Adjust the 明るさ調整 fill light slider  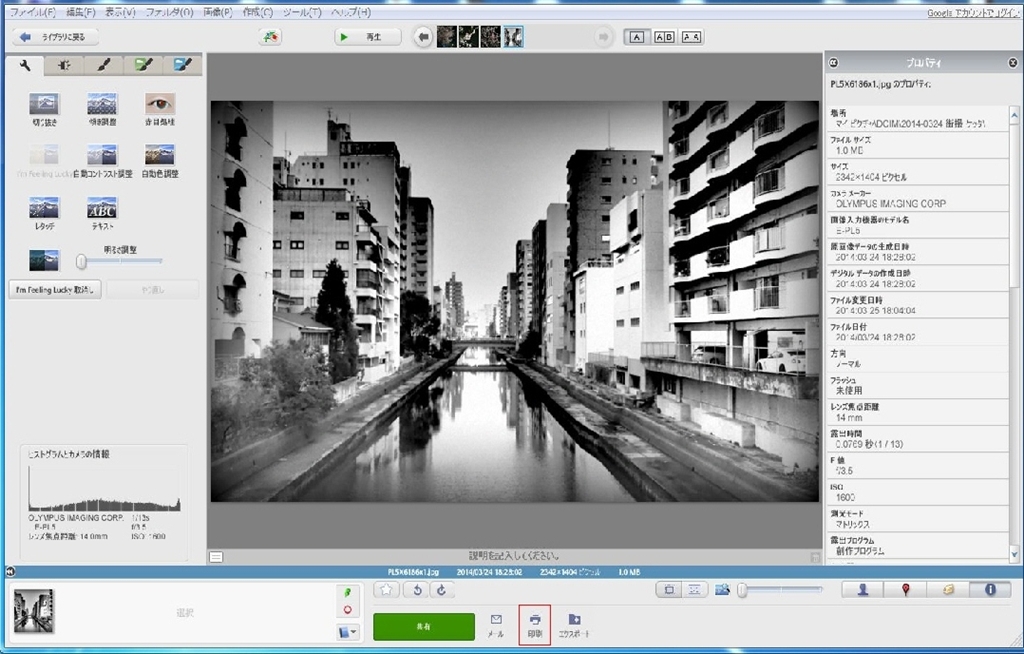tap(121, 261)
